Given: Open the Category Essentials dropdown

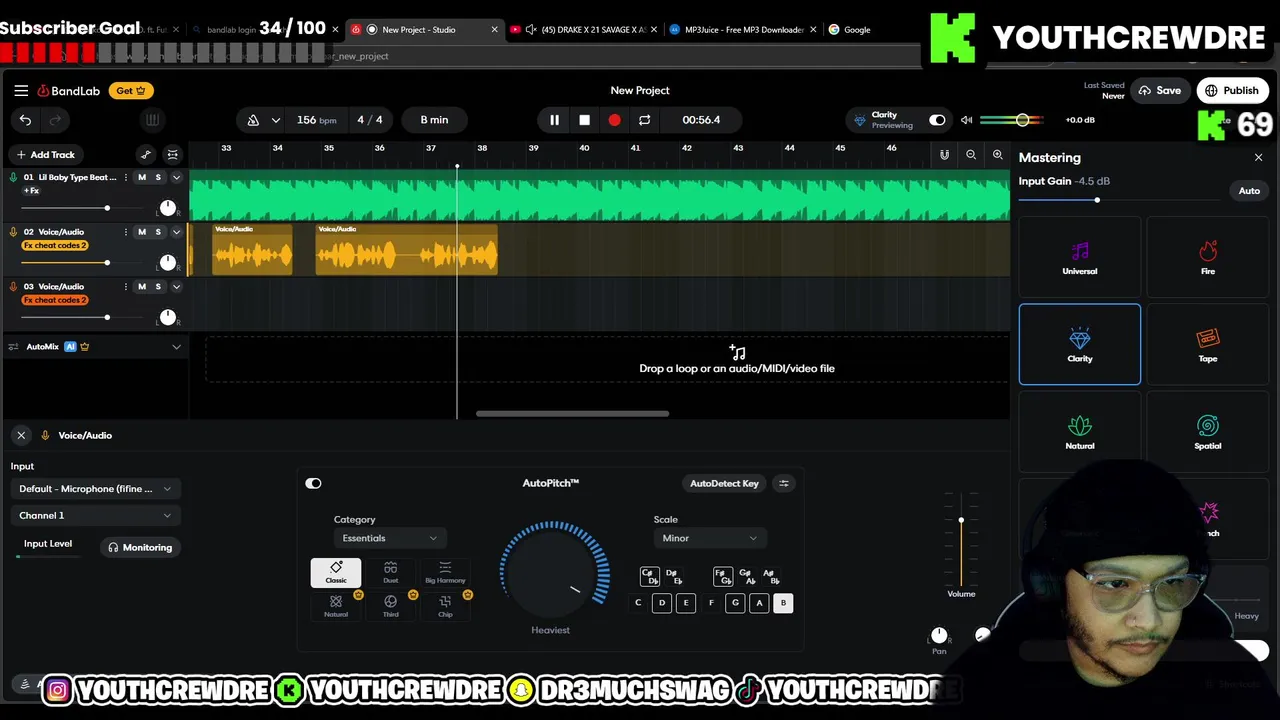Looking at the screenshot, I should tap(389, 538).
